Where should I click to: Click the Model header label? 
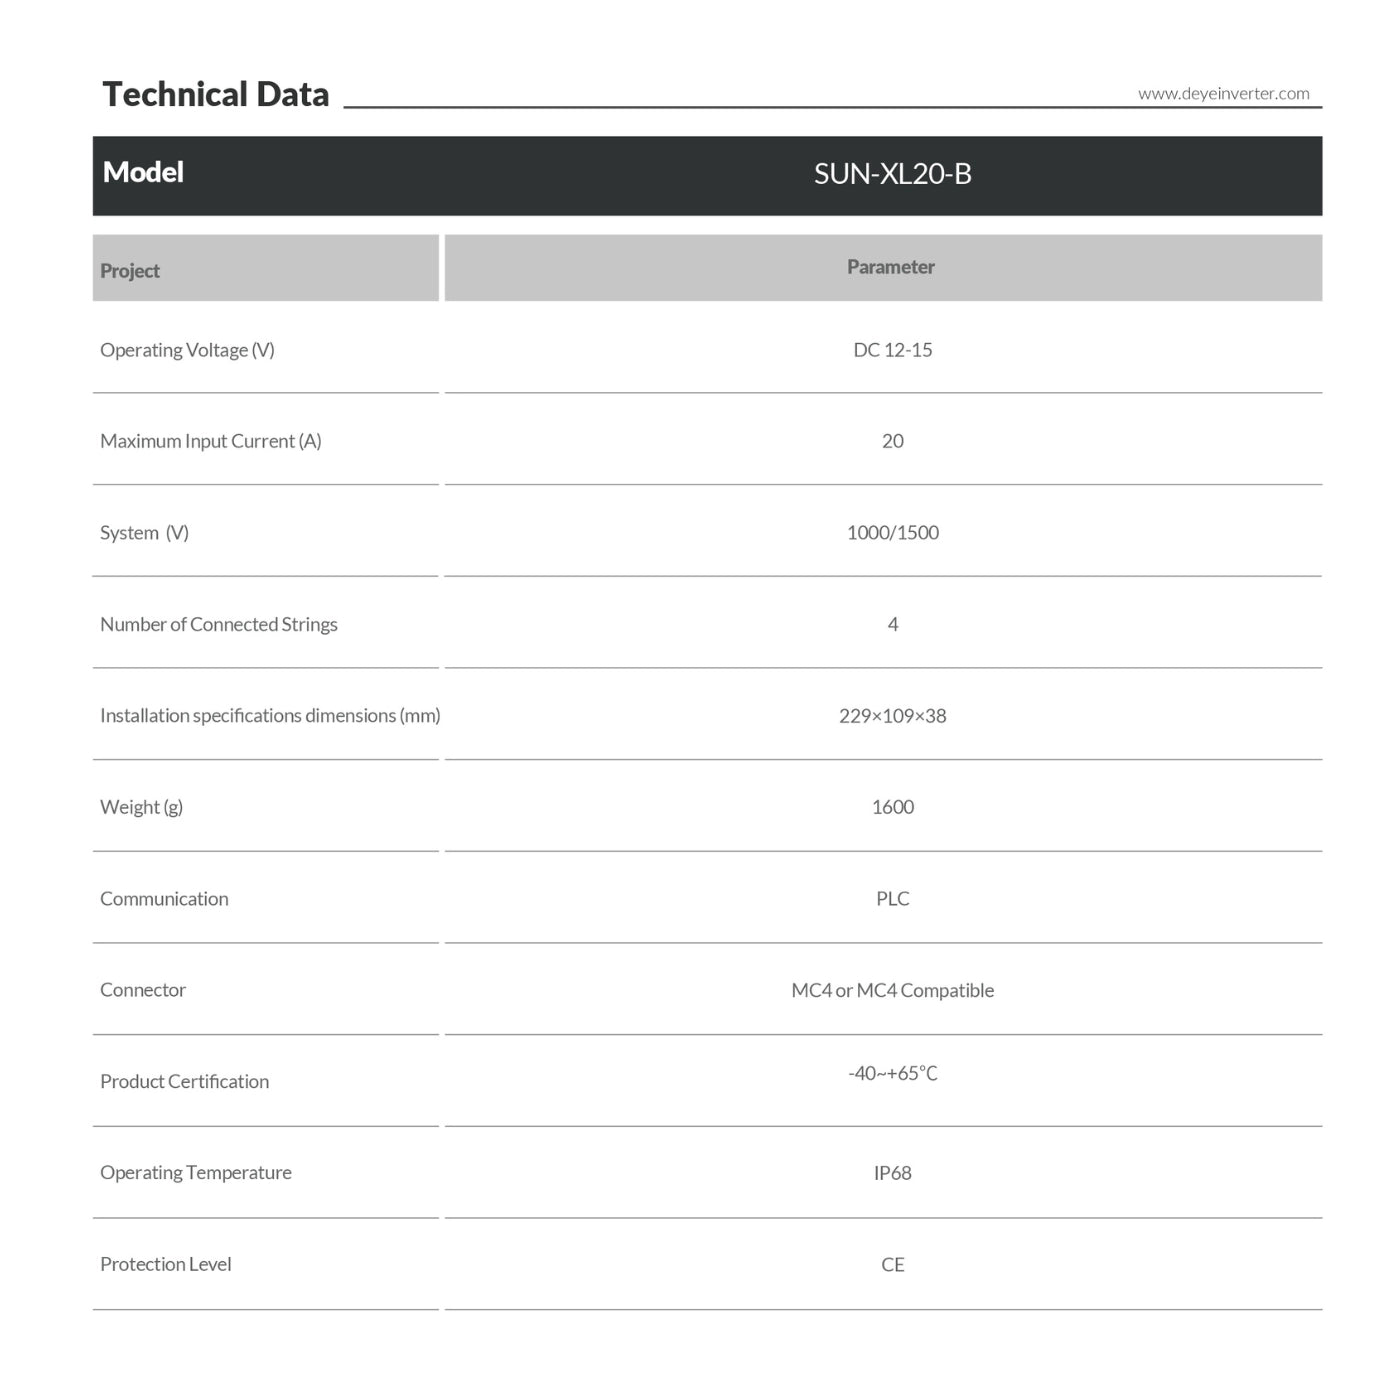coord(143,172)
